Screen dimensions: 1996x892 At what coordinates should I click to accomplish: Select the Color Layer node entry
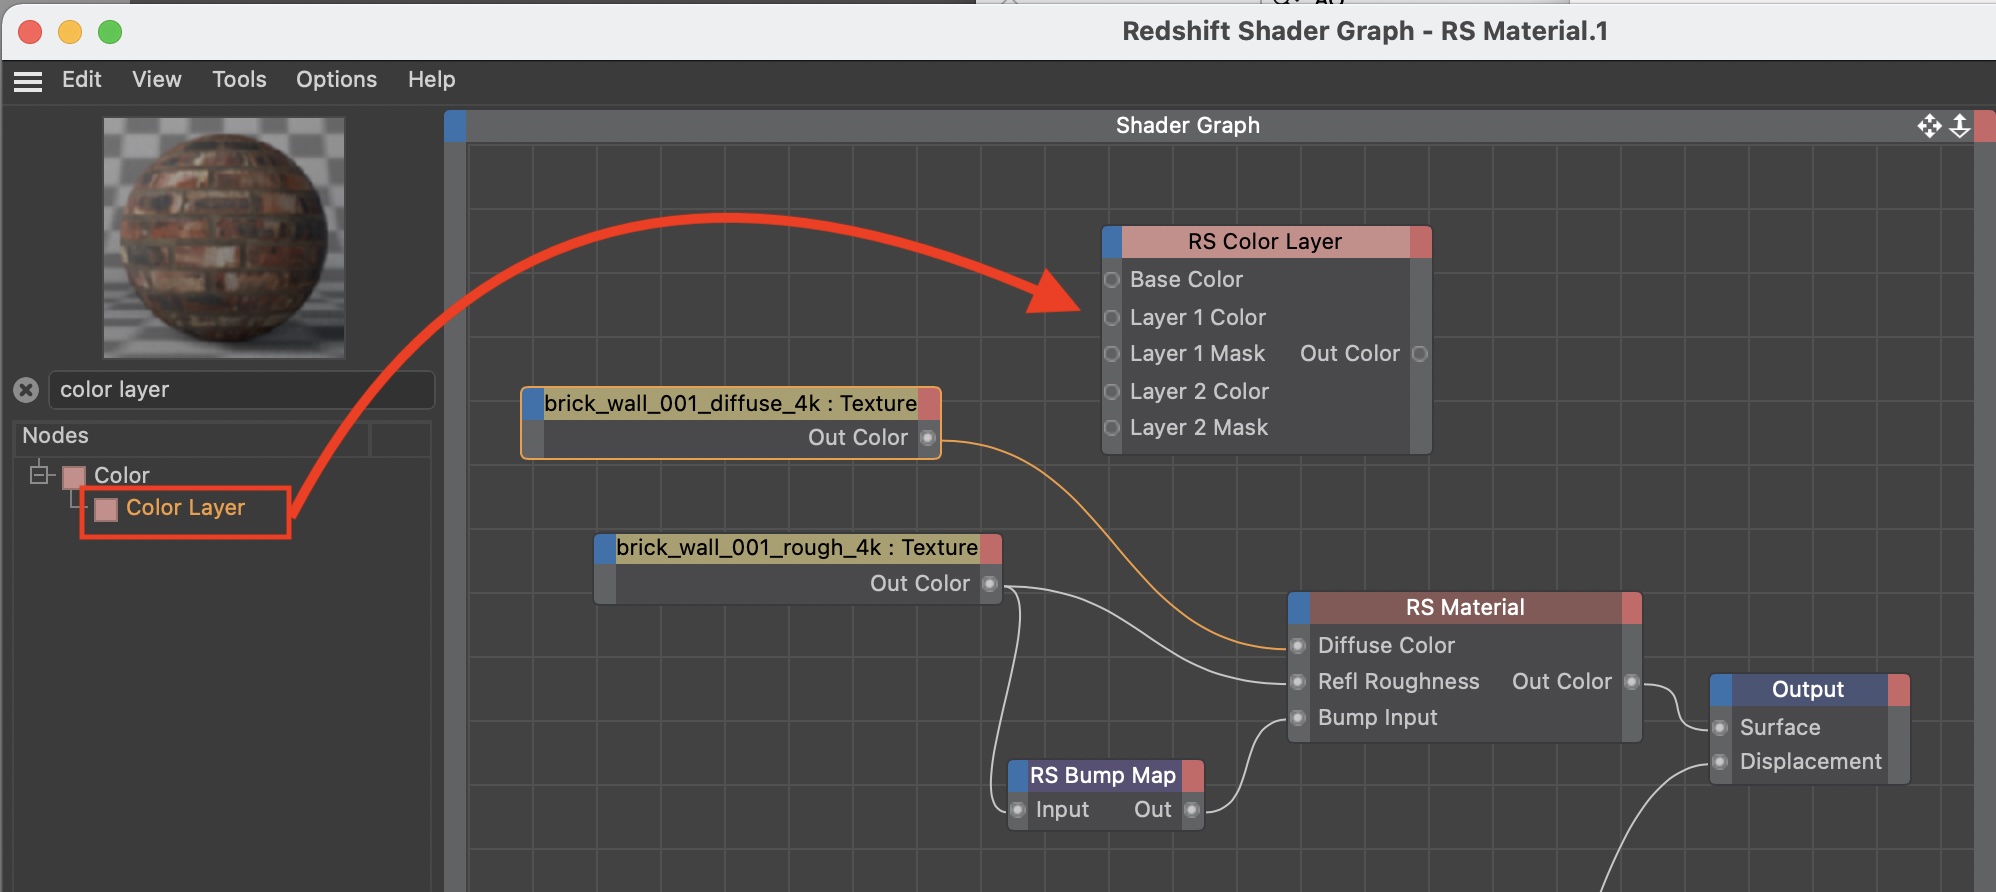[x=185, y=508]
